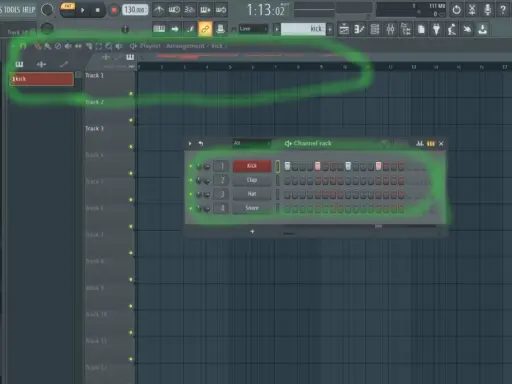Open the Line snap dropdown
This screenshot has height=384, width=512.
coord(253,29)
